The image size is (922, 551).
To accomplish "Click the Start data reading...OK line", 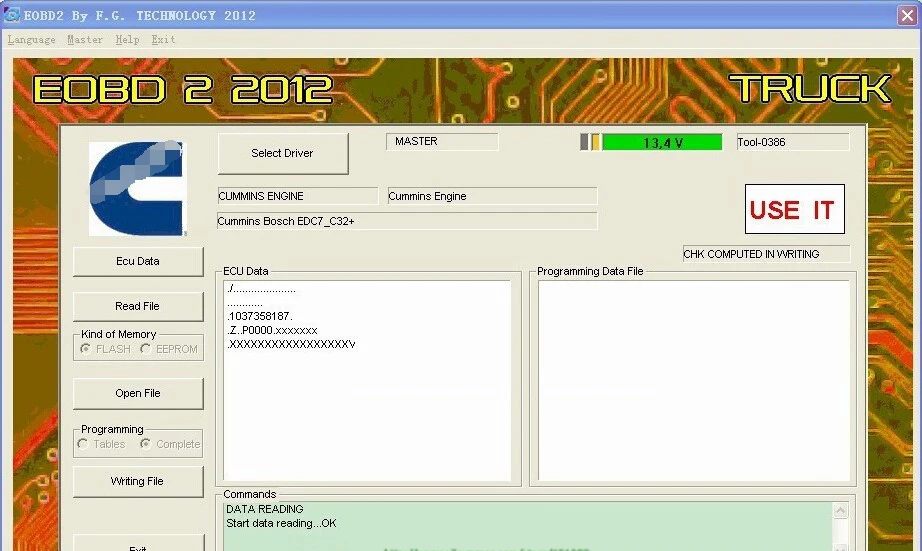I will point(281,523).
